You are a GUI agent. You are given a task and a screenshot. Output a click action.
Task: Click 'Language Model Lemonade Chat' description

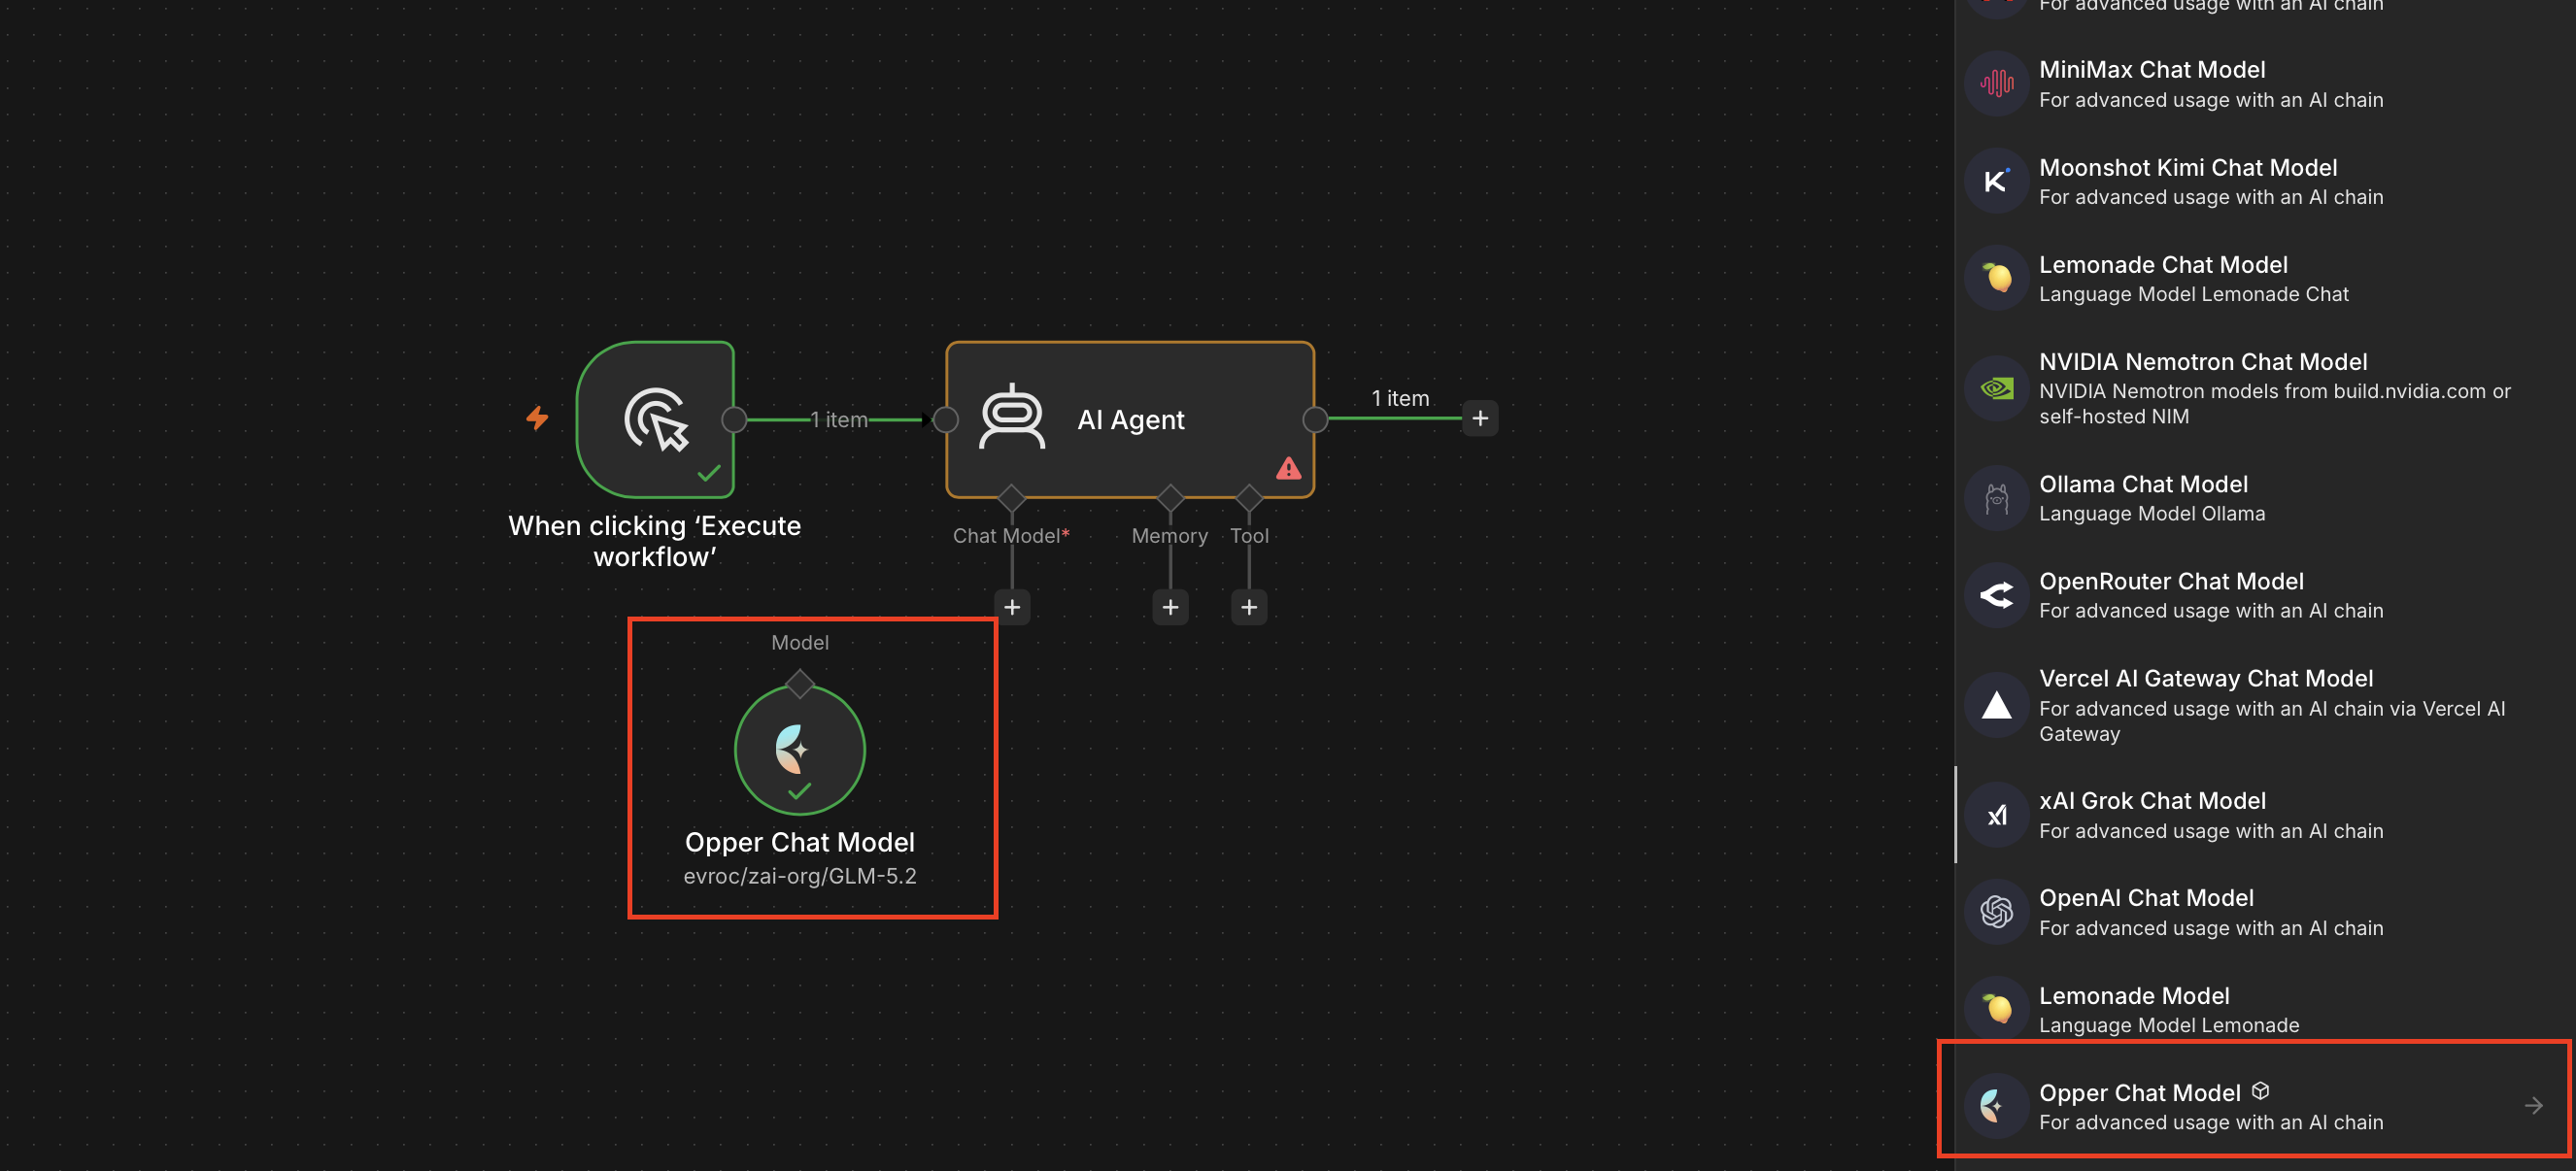[2193, 294]
